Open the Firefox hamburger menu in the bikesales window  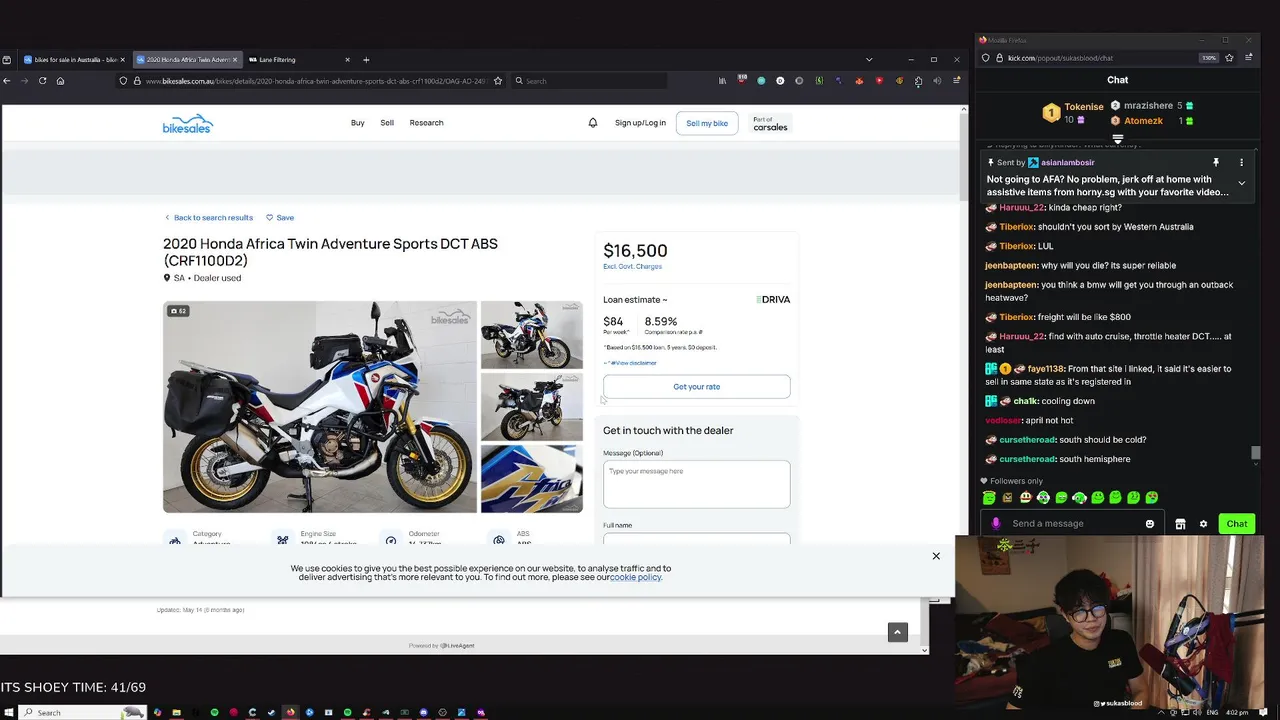956,81
